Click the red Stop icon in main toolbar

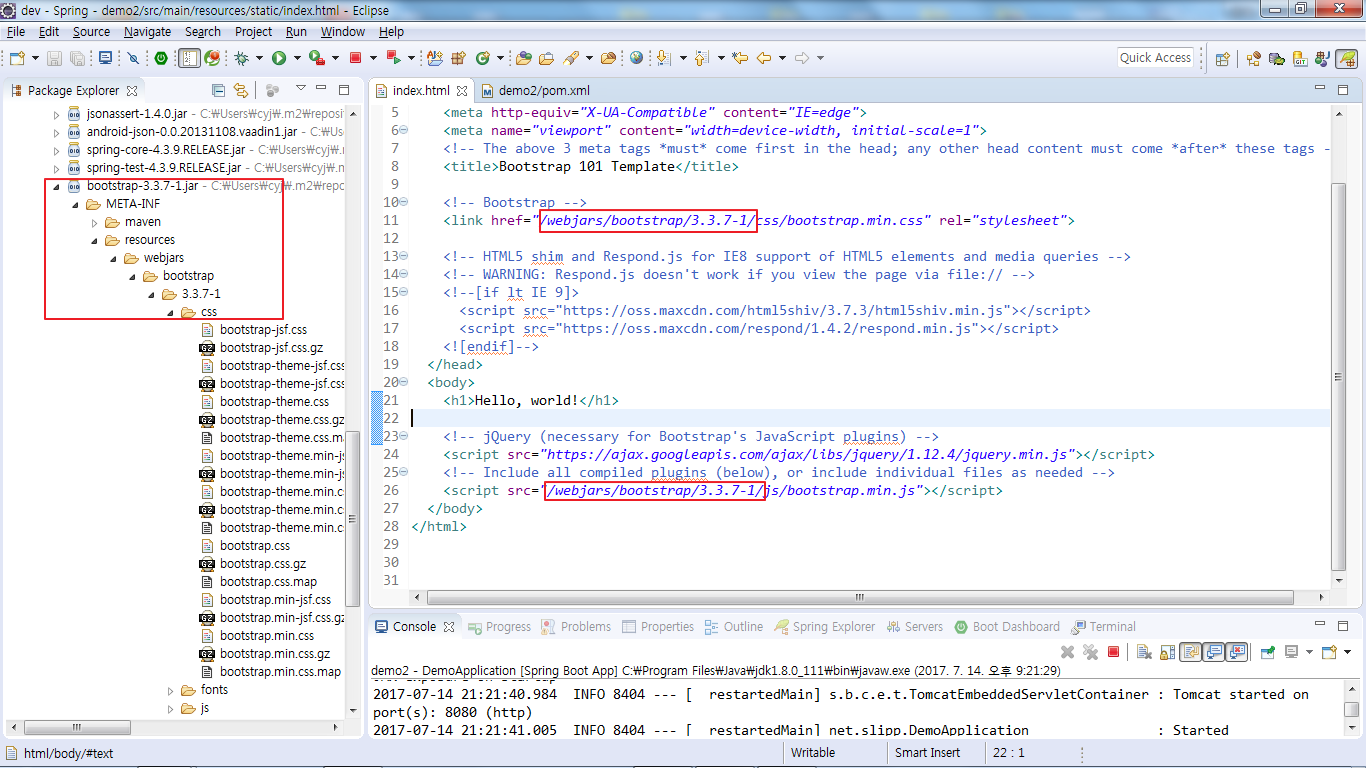pyautogui.click(x=356, y=58)
